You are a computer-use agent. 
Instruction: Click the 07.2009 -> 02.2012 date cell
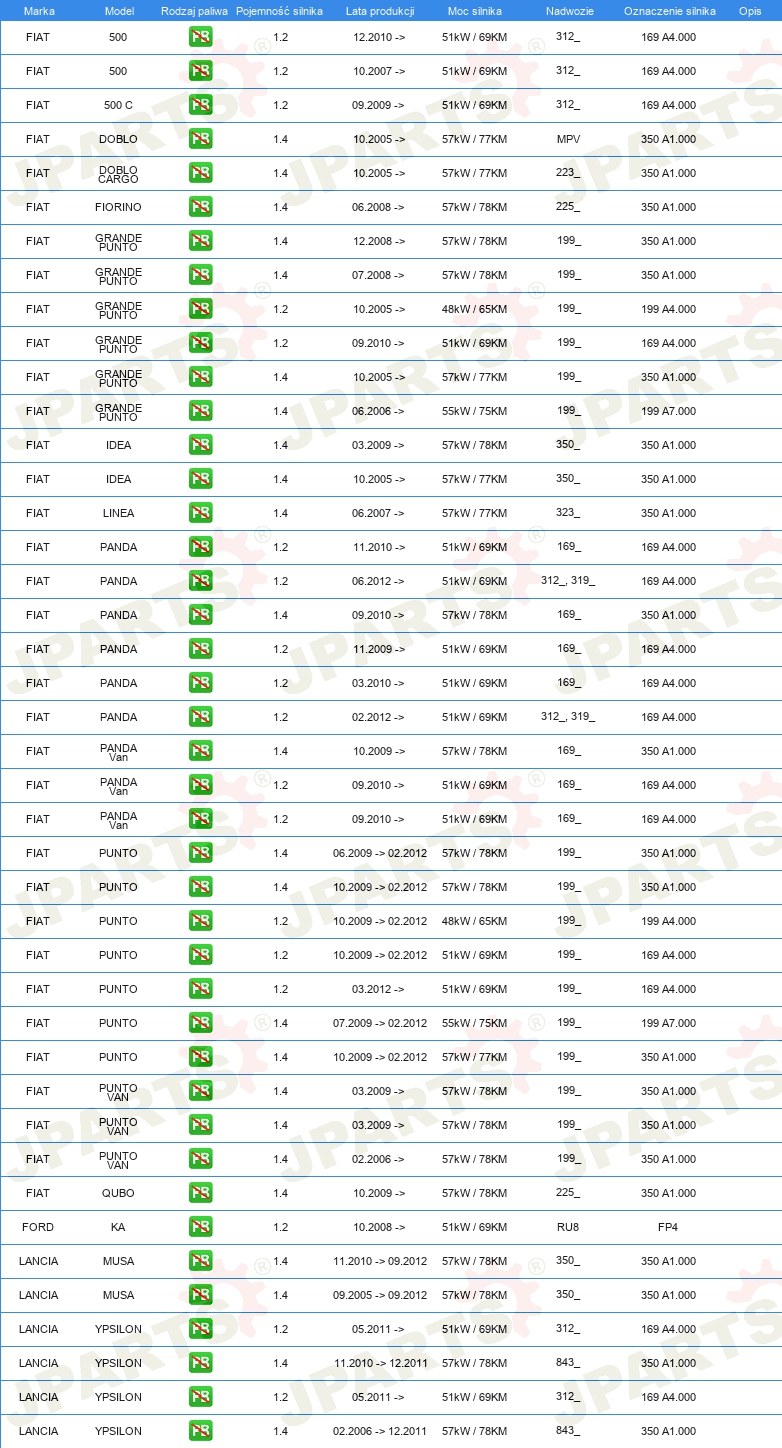pyautogui.click(x=380, y=1023)
